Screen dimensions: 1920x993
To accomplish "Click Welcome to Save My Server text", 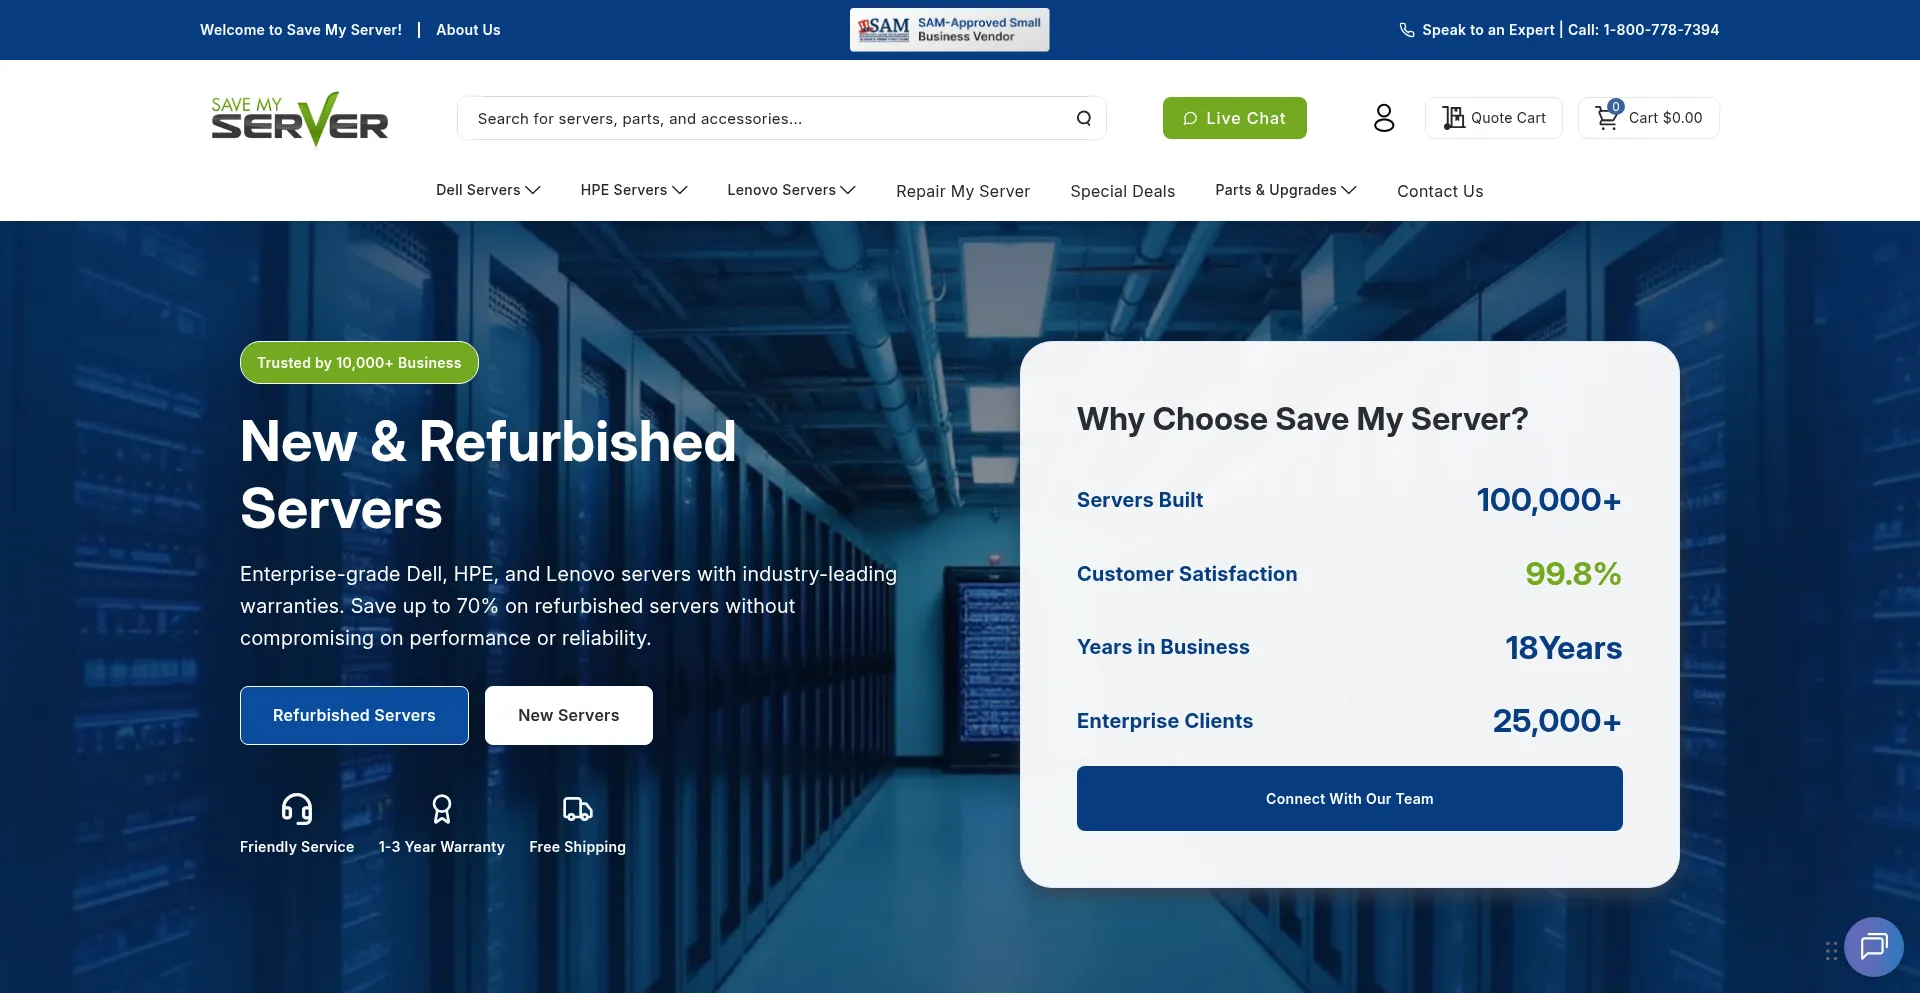I will pos(301,30).
